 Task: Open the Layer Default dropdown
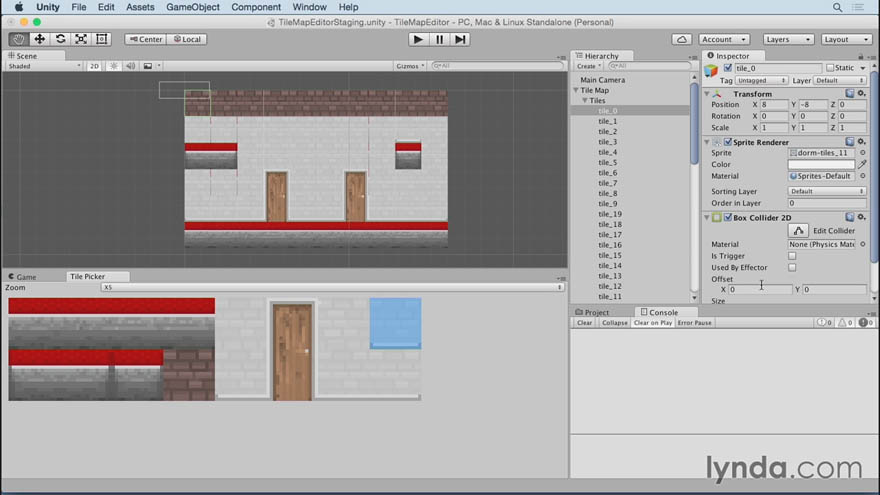pyautogui.click(x=840, y=81)
